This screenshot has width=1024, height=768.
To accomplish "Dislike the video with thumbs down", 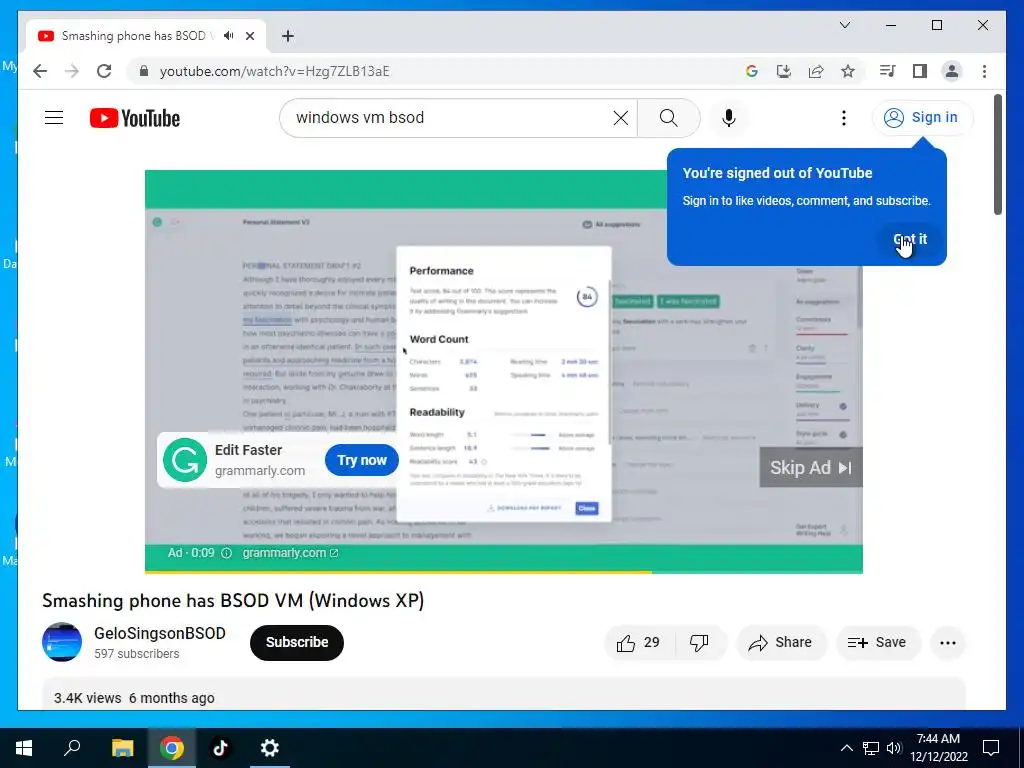I will [x=699, y=643].
